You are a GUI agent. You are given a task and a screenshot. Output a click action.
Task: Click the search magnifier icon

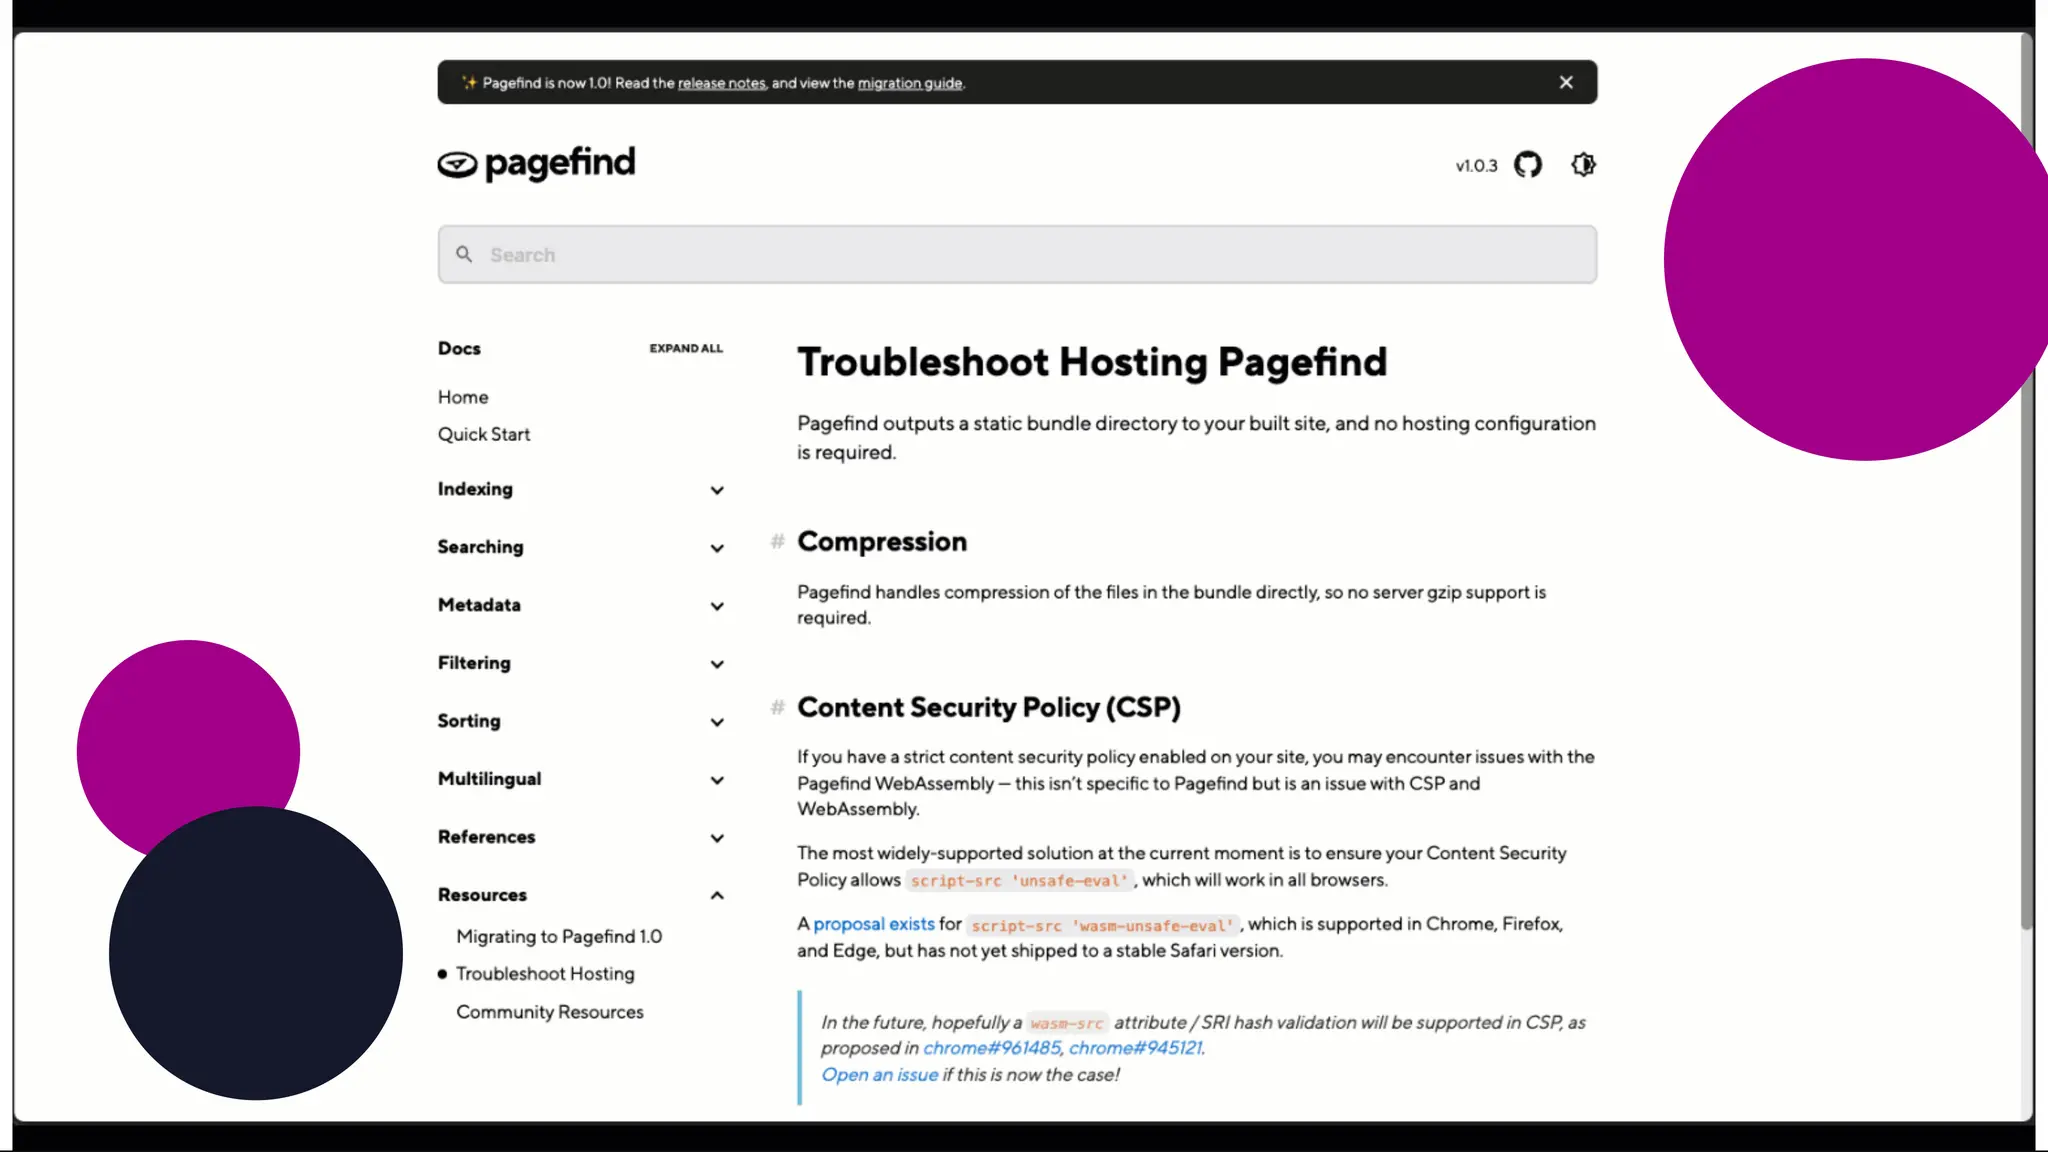pyautogui.click(x=464, y=254)
